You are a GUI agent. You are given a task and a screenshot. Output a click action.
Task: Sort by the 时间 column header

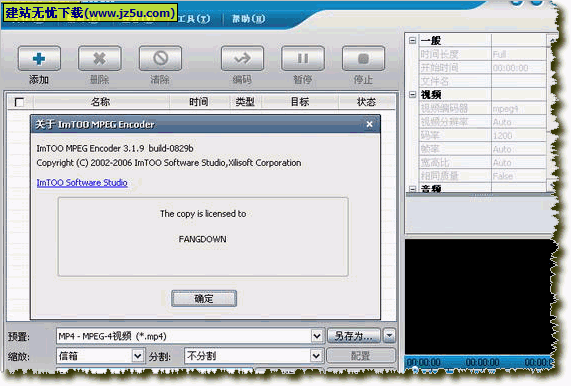[x=199, y=102]
